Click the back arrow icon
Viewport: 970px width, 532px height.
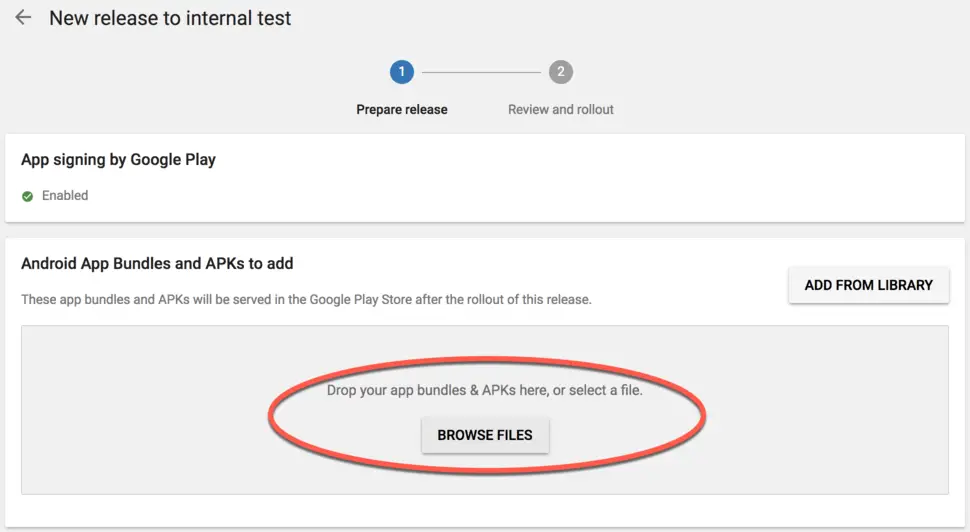click(23, 18)
